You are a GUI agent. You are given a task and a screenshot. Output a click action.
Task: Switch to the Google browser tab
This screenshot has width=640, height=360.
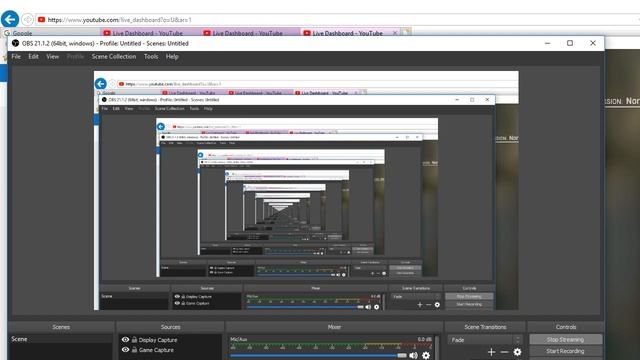point(51,33)
